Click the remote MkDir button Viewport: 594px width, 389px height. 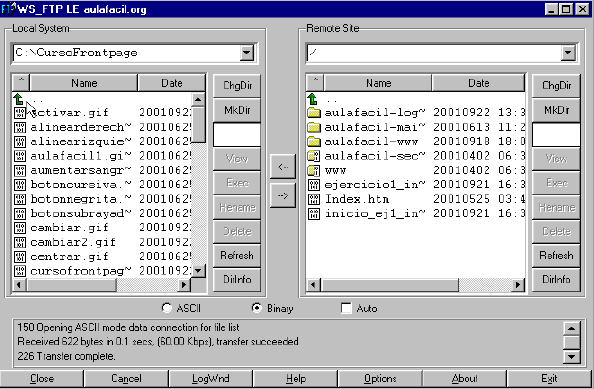(x=556, y=110)
